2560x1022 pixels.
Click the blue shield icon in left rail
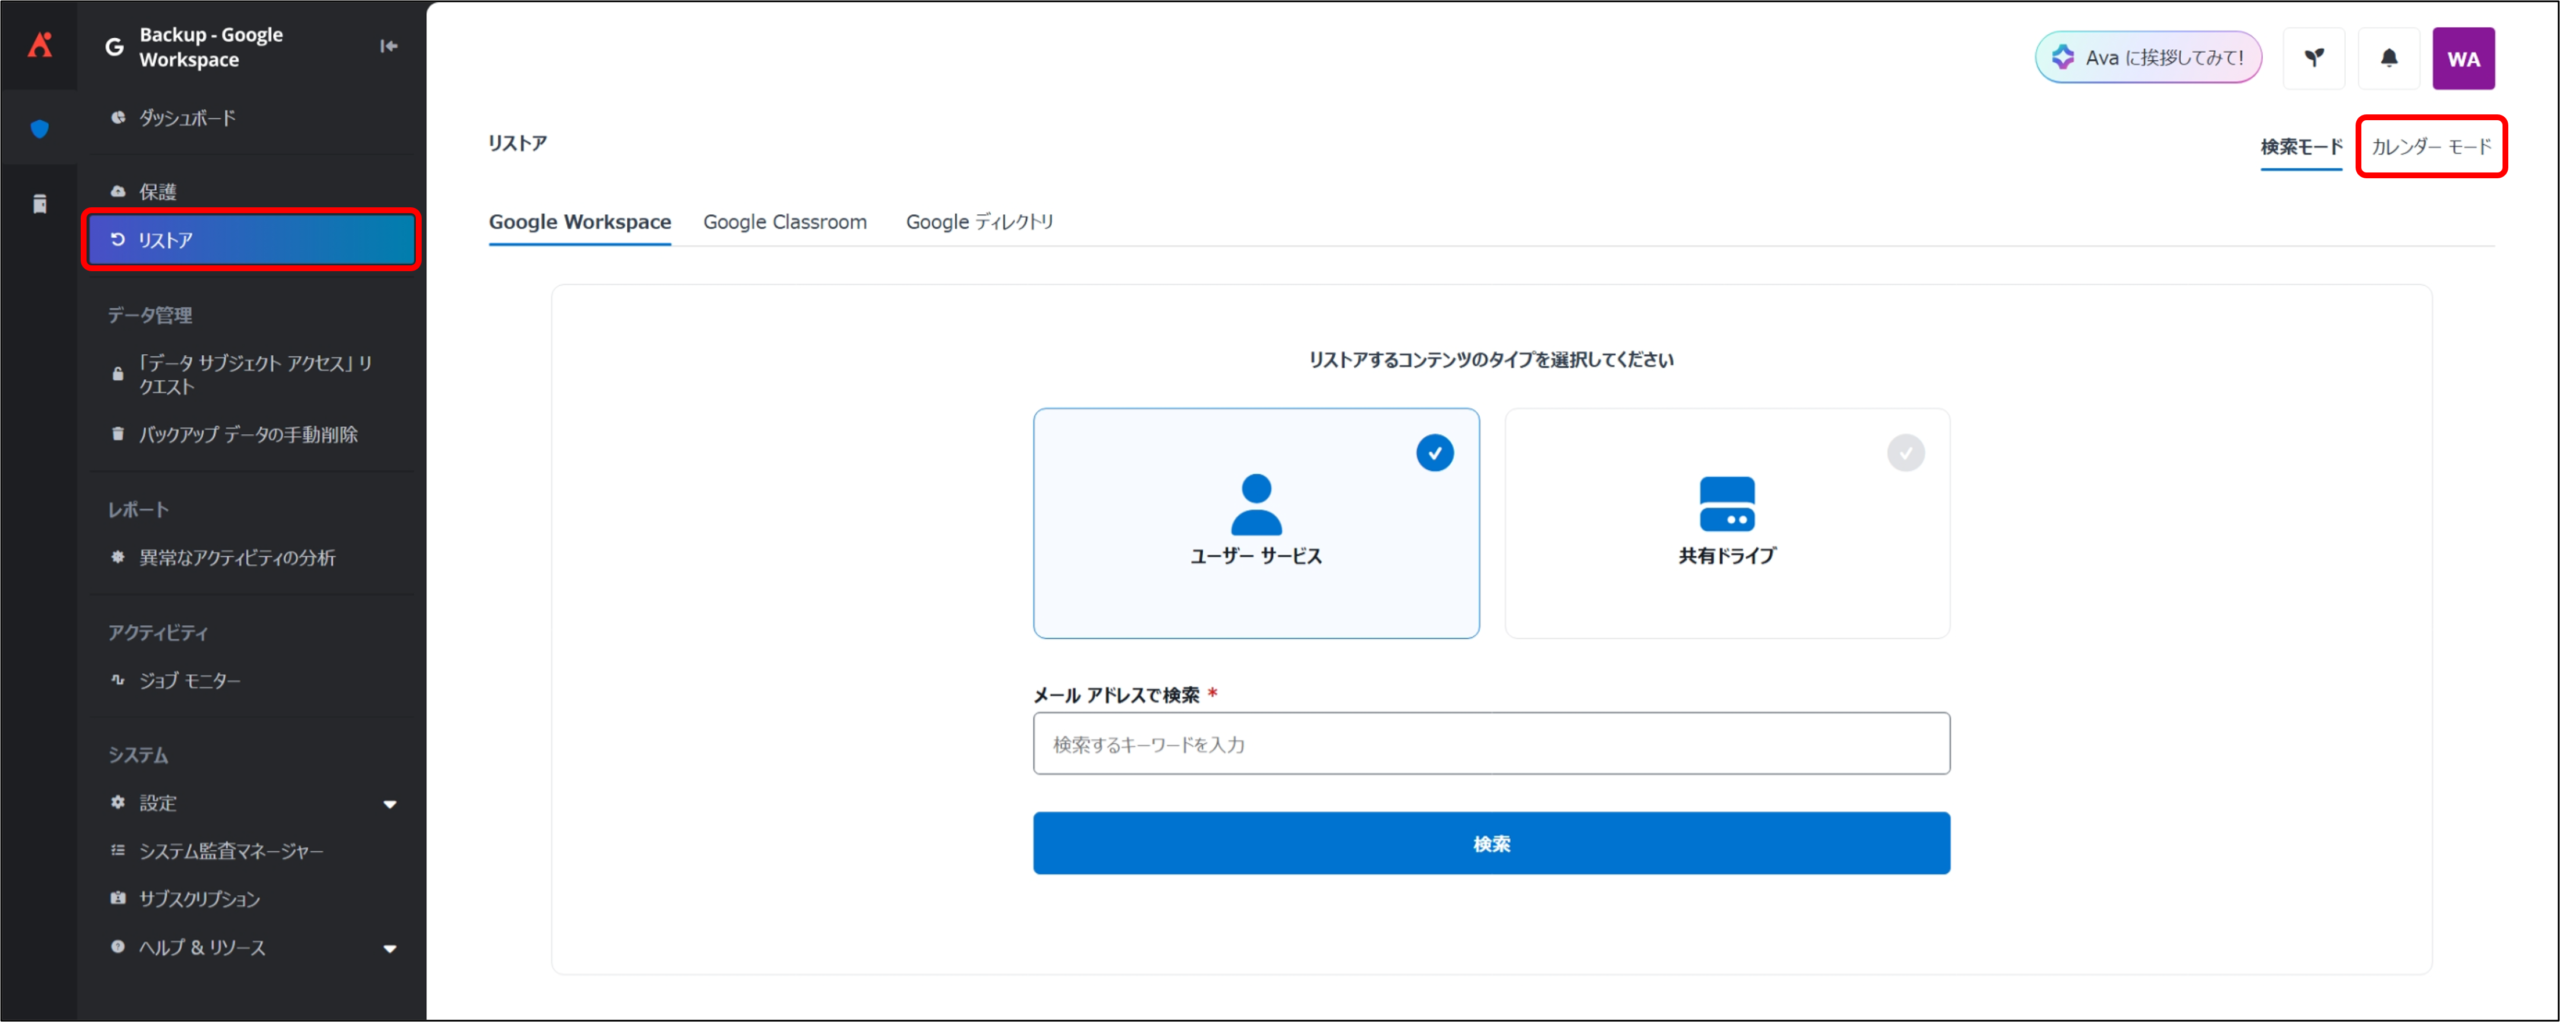coord(40,129)
